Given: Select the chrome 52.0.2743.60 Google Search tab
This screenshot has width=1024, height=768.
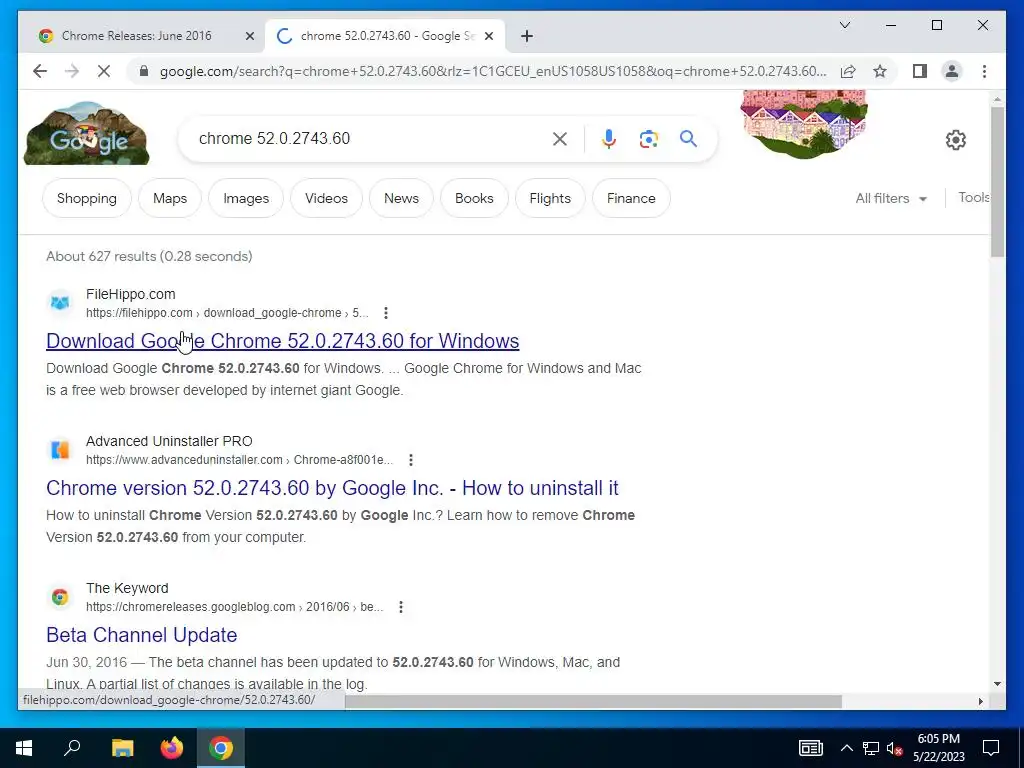Looking at the screenshot, I should point(385,36).
